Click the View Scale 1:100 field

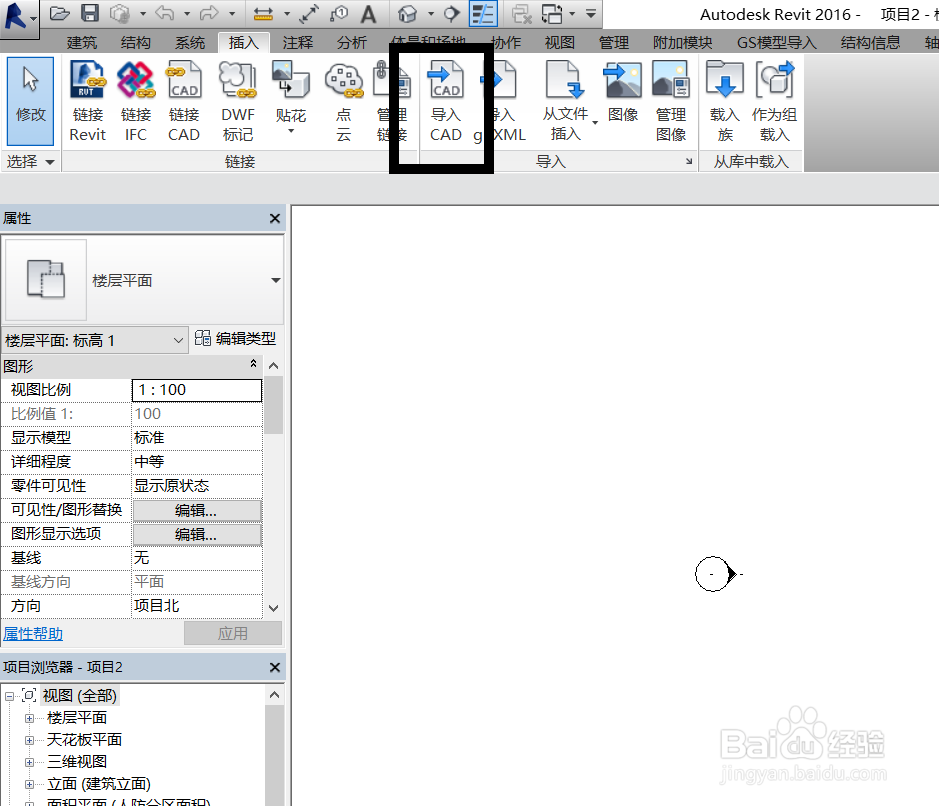196,390
